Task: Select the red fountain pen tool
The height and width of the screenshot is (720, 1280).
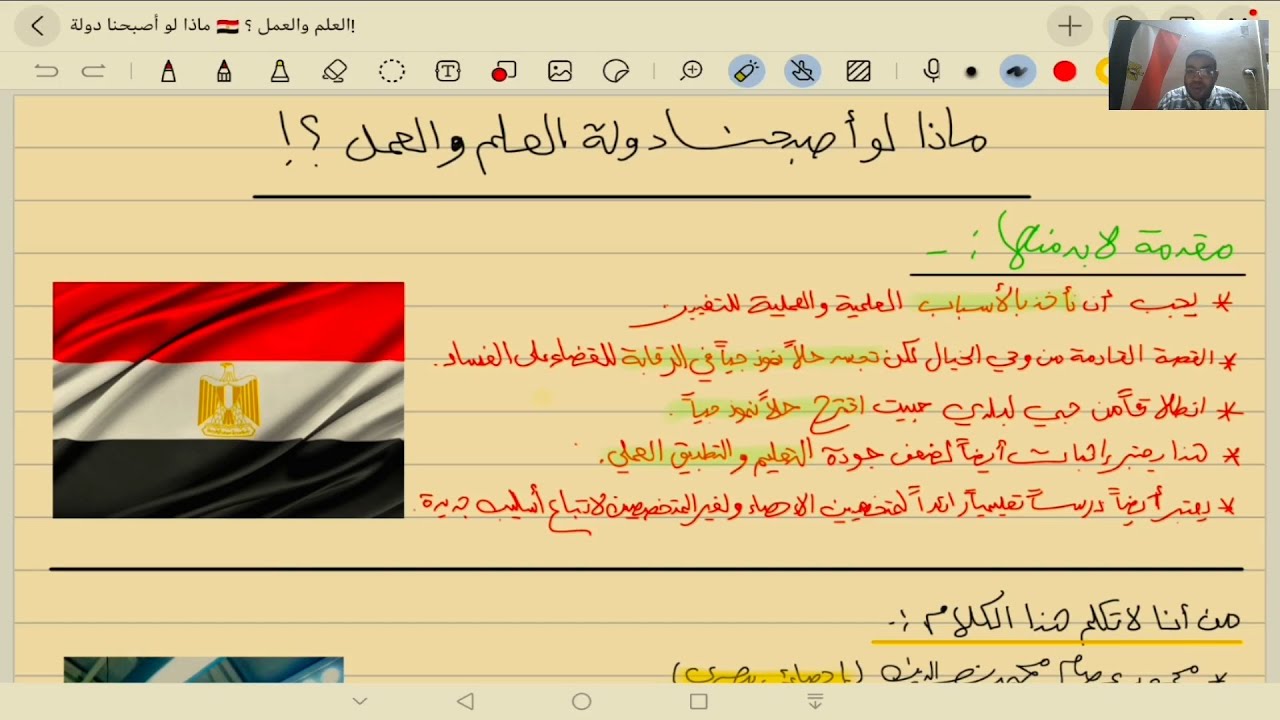Action: click(x=168, y=71)
